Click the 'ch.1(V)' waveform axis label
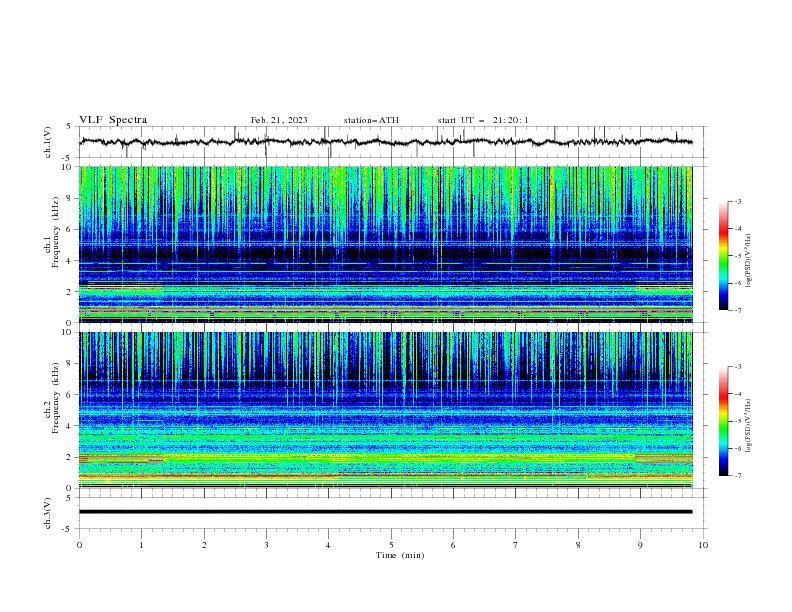This screenshot has height=612, width=792. [48, 142]
